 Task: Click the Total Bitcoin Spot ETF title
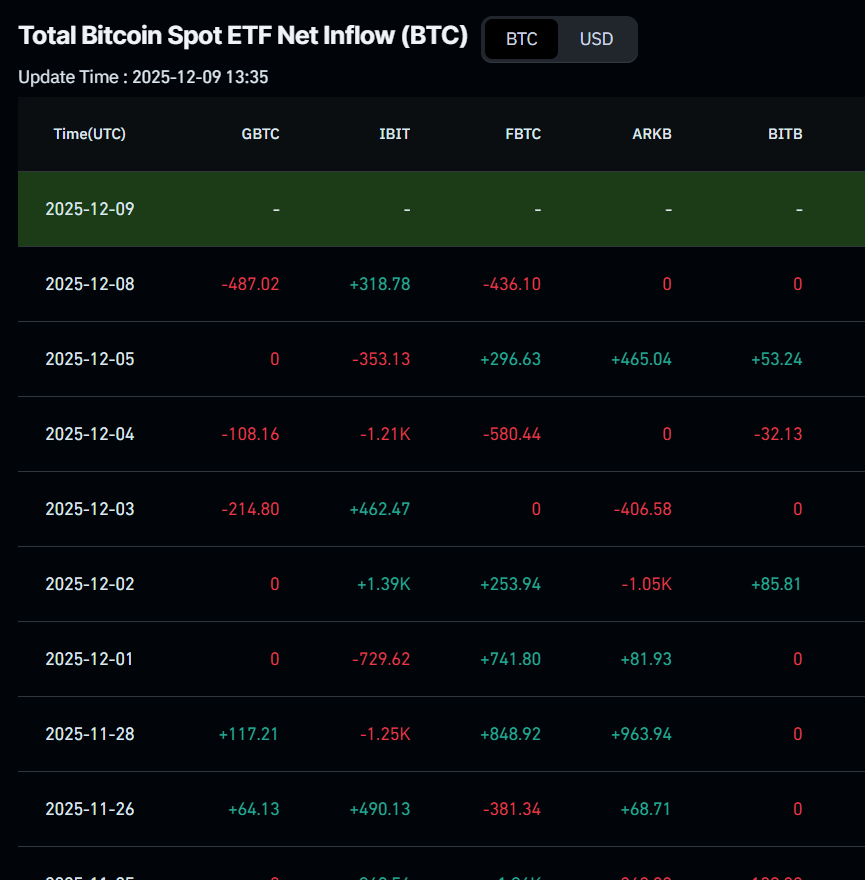[x=243, y=36]
